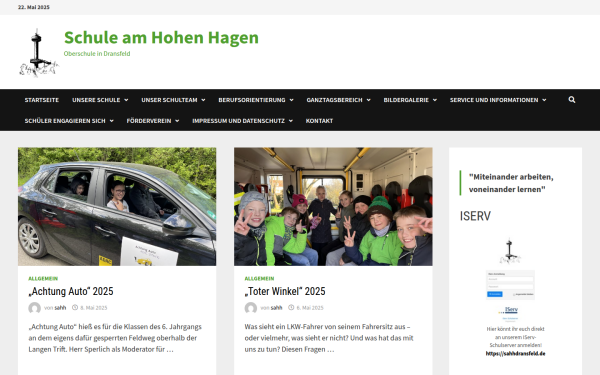
Task: Expand Service und Informationen submenu chevron
Action: (x=544, y=100)
